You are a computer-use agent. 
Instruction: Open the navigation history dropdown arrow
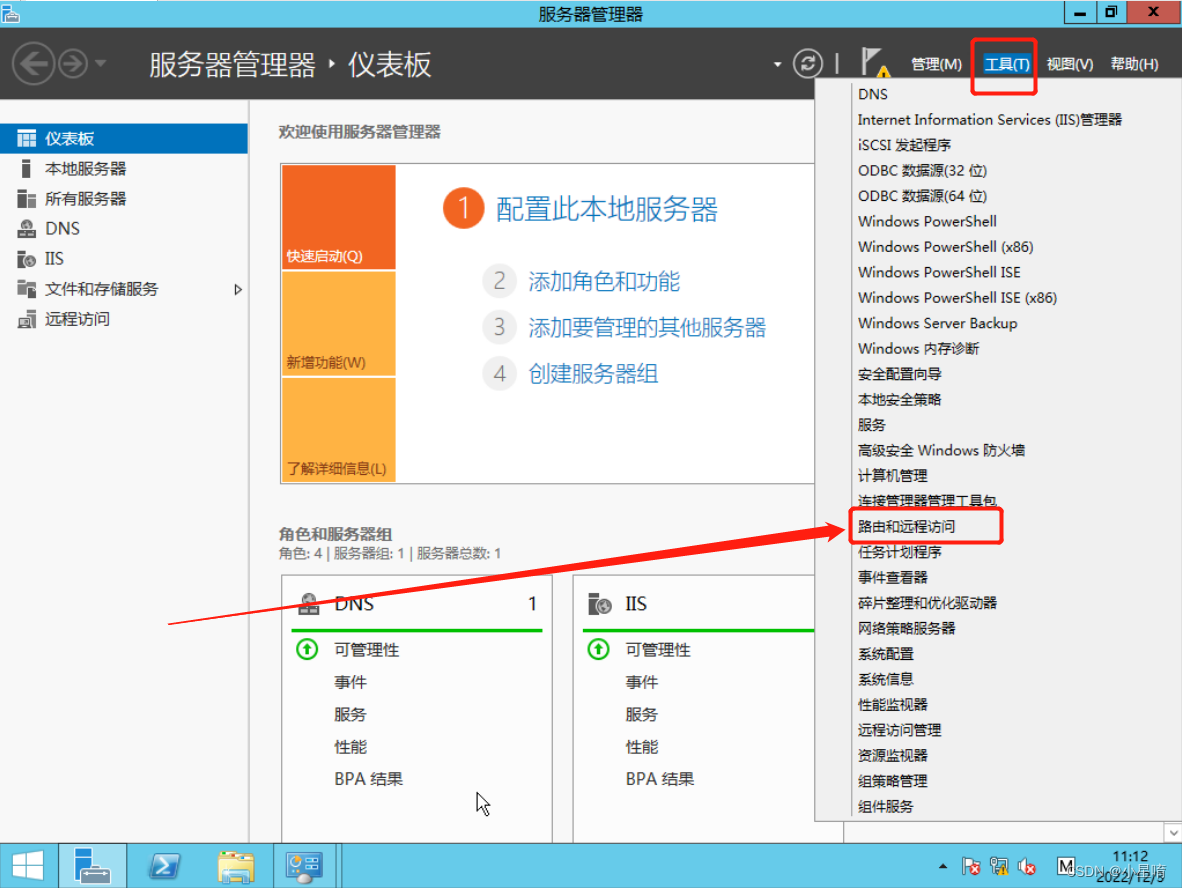(100, 64)
